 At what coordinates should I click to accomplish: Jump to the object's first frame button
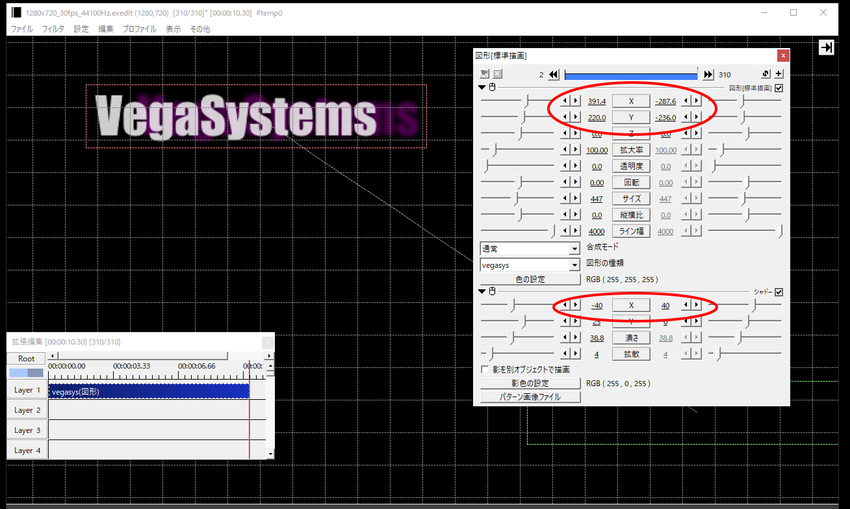coord(553,74)
